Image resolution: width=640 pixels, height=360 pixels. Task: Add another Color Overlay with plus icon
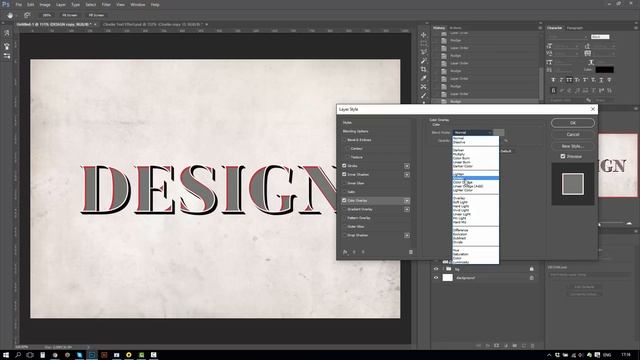pos(407,200)
